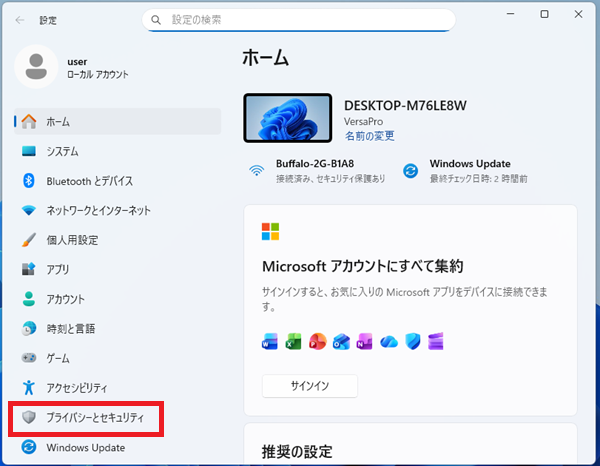
Task: Click the purple Clipchamp app icon
Action: point(436,341)
